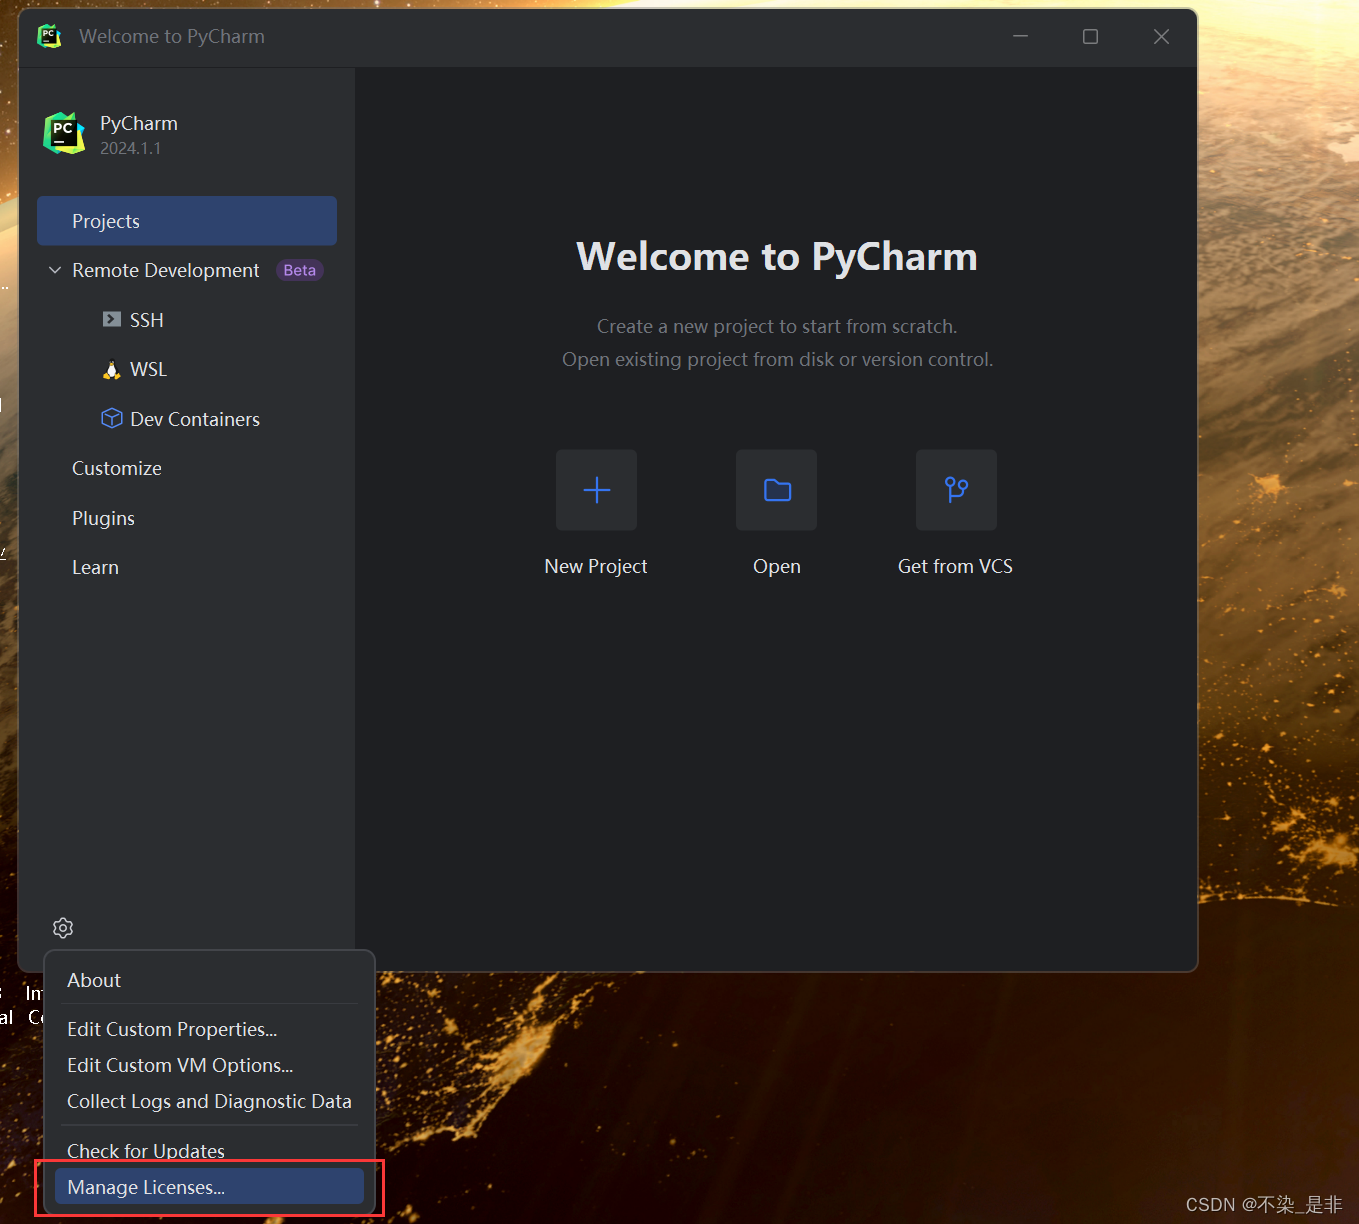Click the New Project label
Image resolution: width=1359 pixels, height=1224 pixels.
tap(596, 566)
